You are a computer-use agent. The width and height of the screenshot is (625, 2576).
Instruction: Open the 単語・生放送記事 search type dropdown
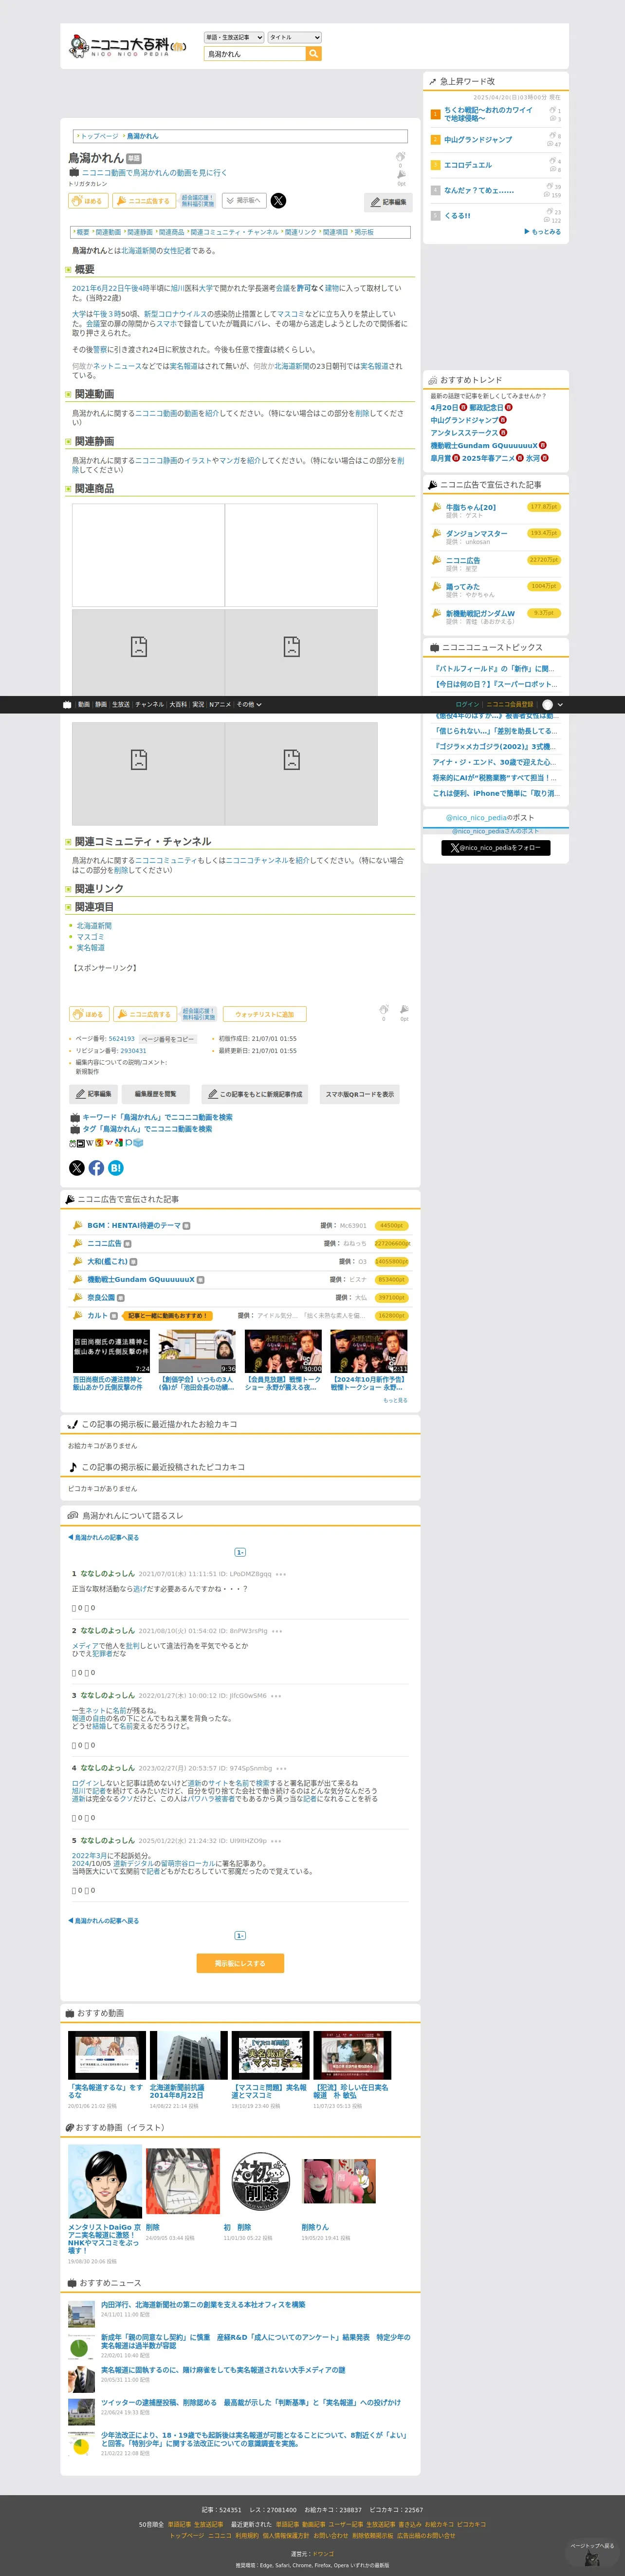coord(234,38)
